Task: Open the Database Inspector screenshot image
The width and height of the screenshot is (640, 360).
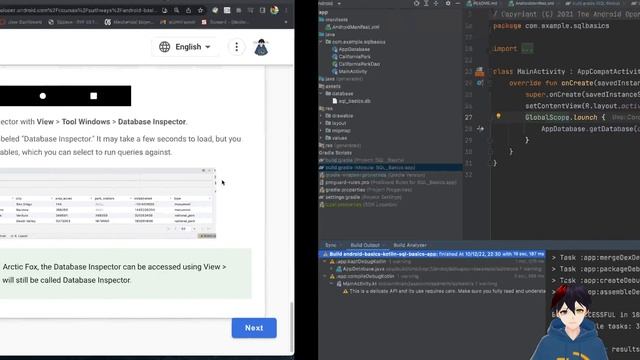Action: [108, 203]
